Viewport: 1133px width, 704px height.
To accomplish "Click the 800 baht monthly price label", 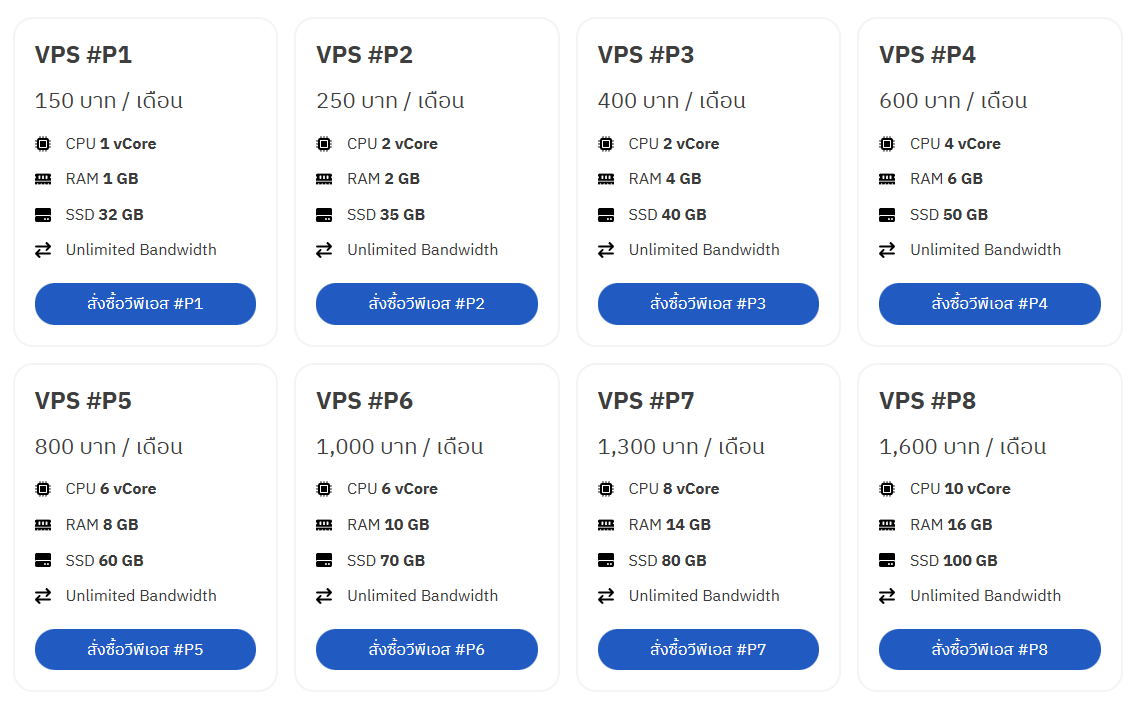I will pyautogui.click(x=108, y=446).
